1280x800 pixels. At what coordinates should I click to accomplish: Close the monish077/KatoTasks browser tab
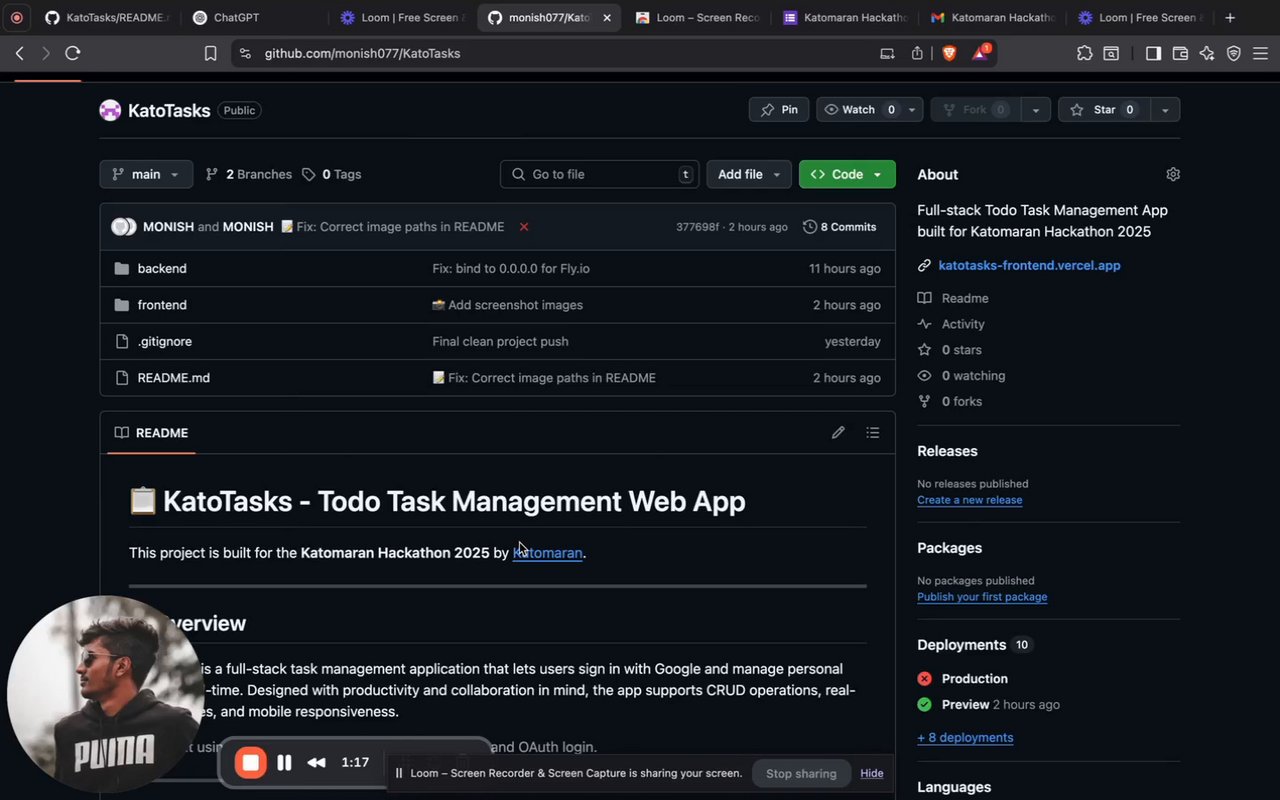[606, 17]
